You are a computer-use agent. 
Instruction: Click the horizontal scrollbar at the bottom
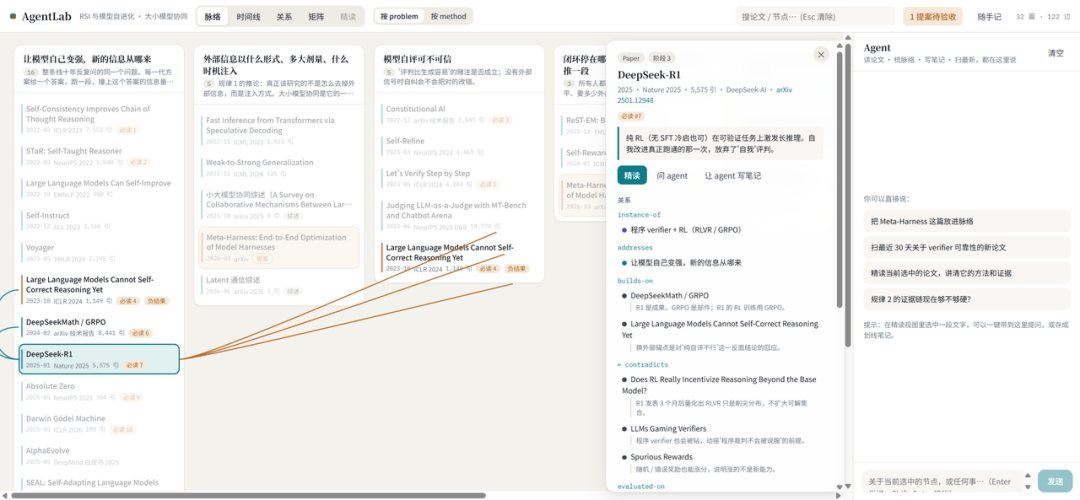pos(249,495)
